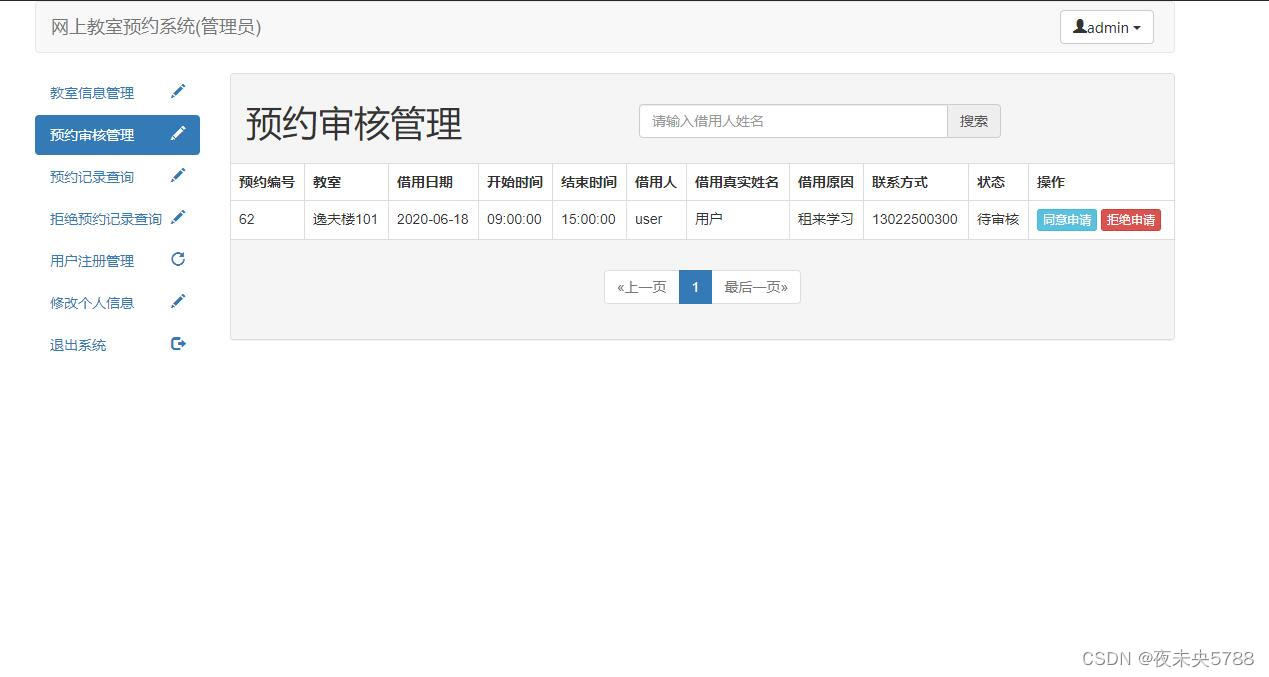Jump to 最后一页» link
The height and width of the screenshot is (677, 1269).
point(755,287)
